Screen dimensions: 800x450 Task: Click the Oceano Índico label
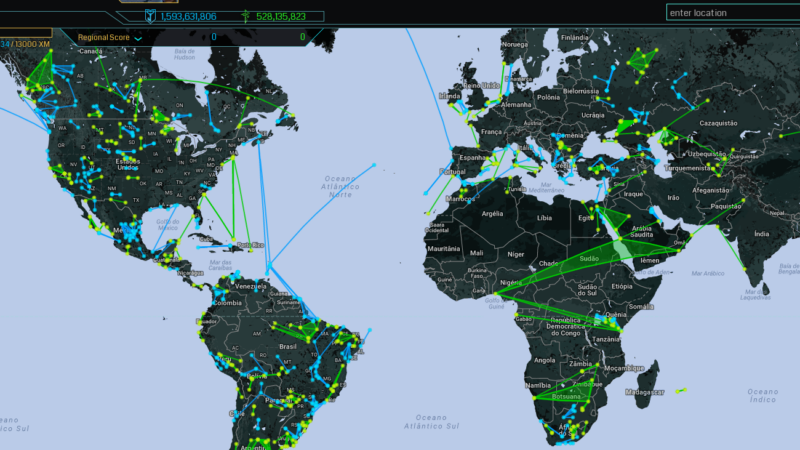click(763, 395)
